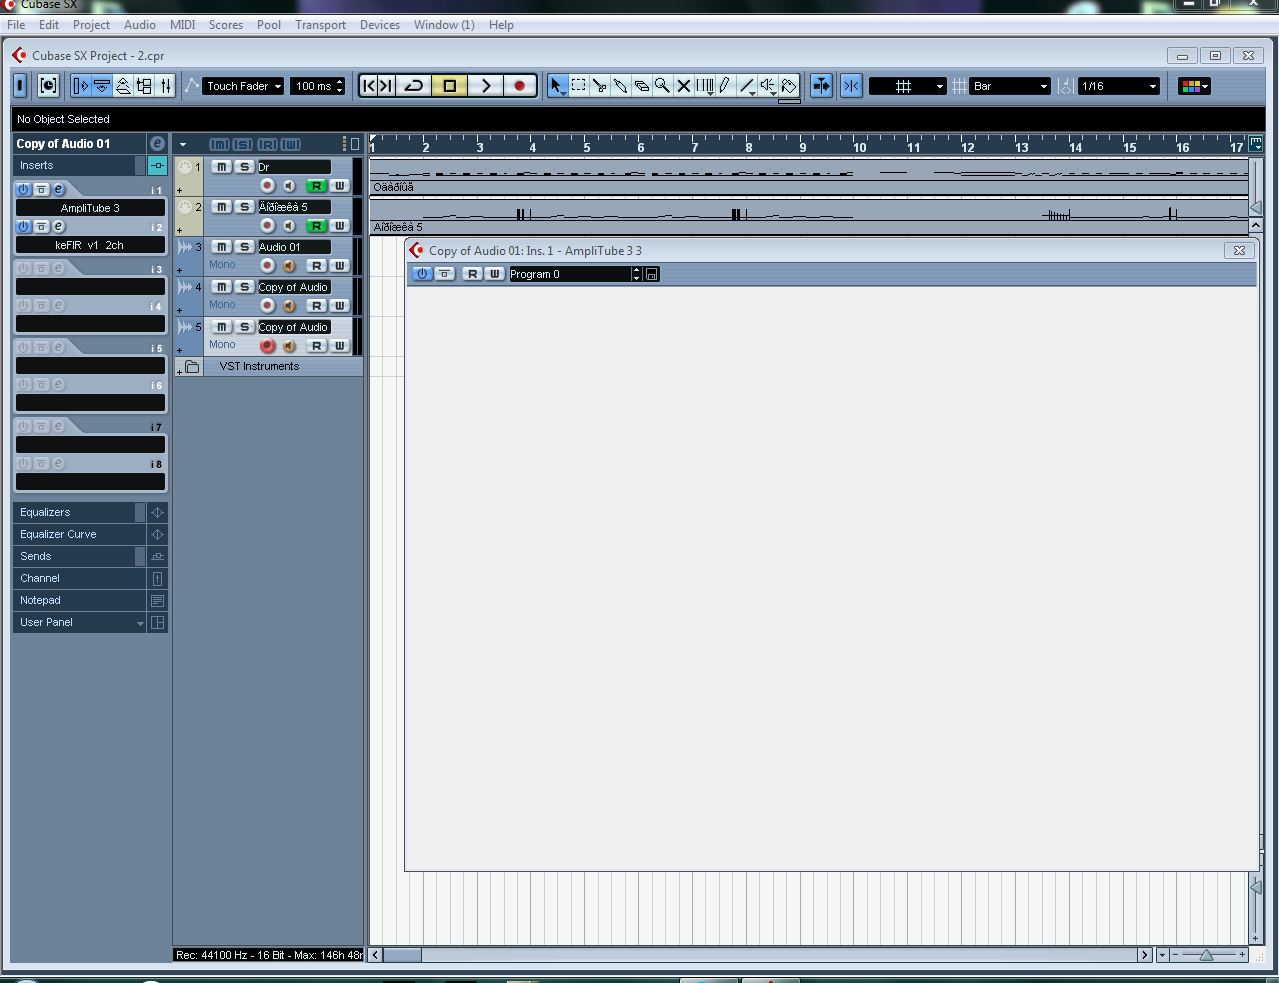Toggle the Cycle loop button
The width and height of the screenshot is (1279, 983).
click(414, 86)
